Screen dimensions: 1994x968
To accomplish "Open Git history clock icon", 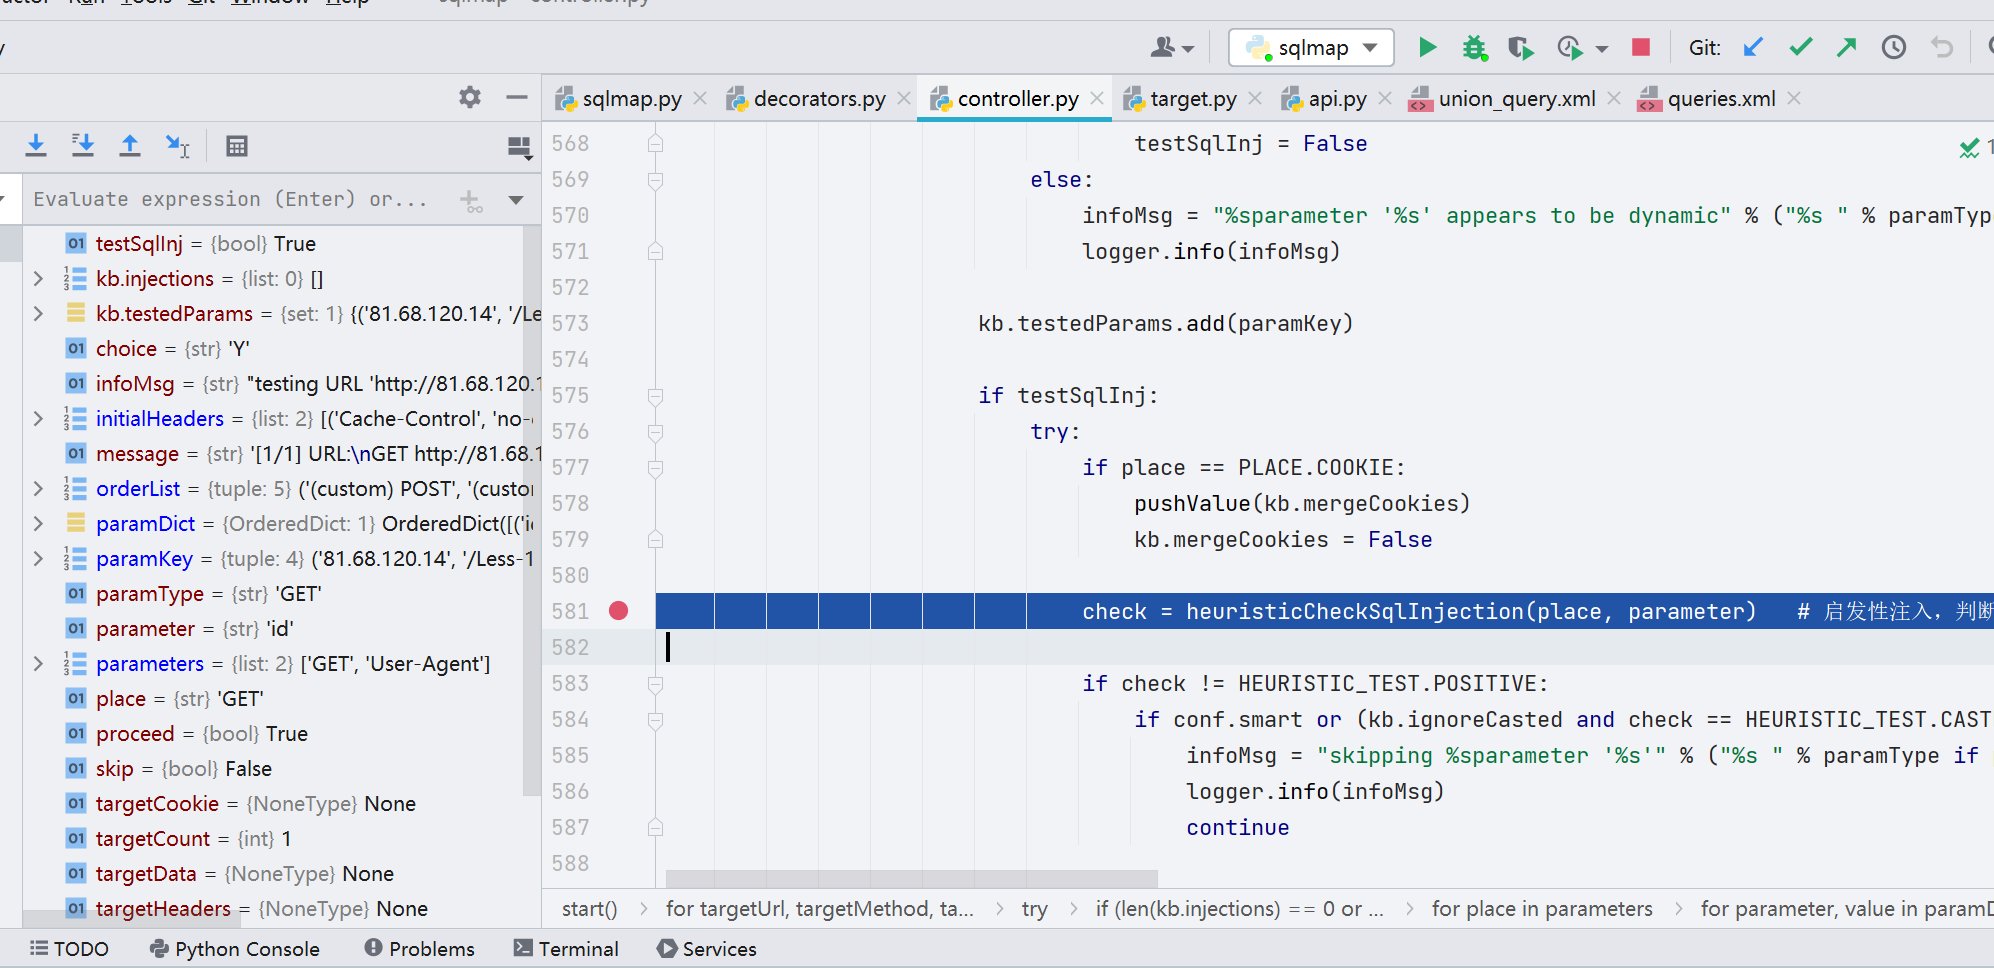I will [x=1893, y=47].
